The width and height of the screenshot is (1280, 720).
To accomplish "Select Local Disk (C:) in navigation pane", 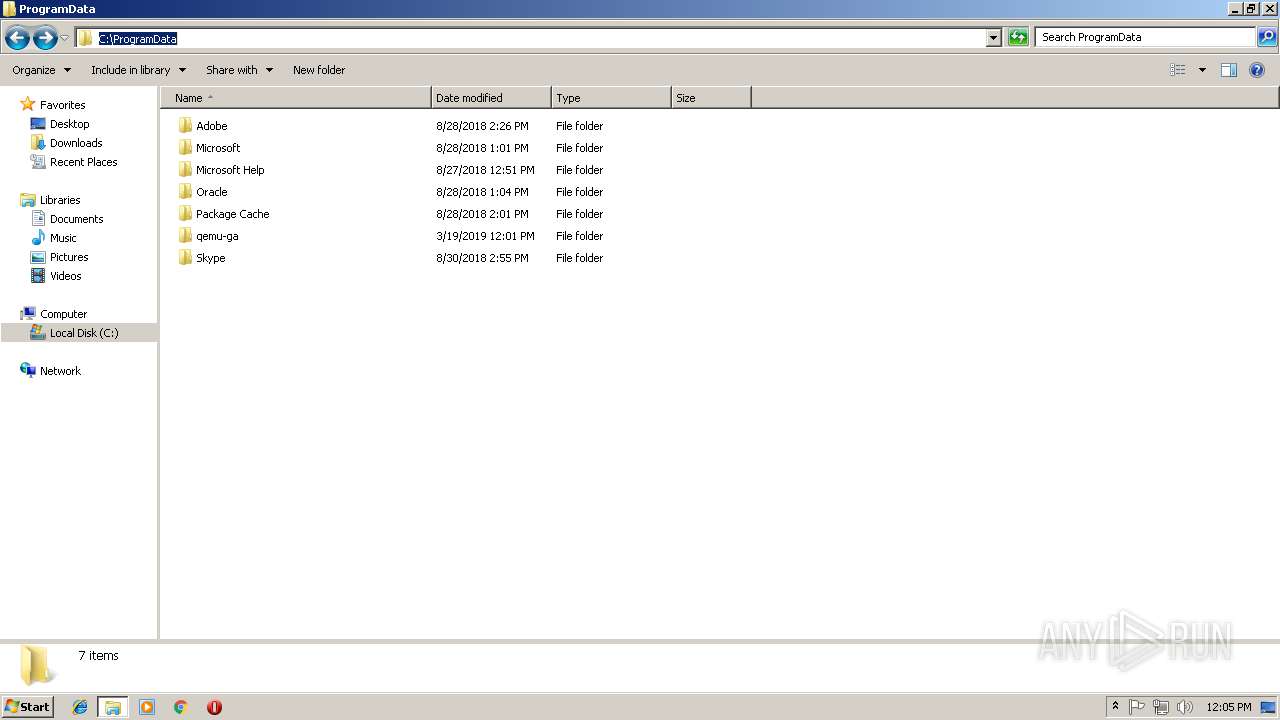I will [x=79, y=333].
